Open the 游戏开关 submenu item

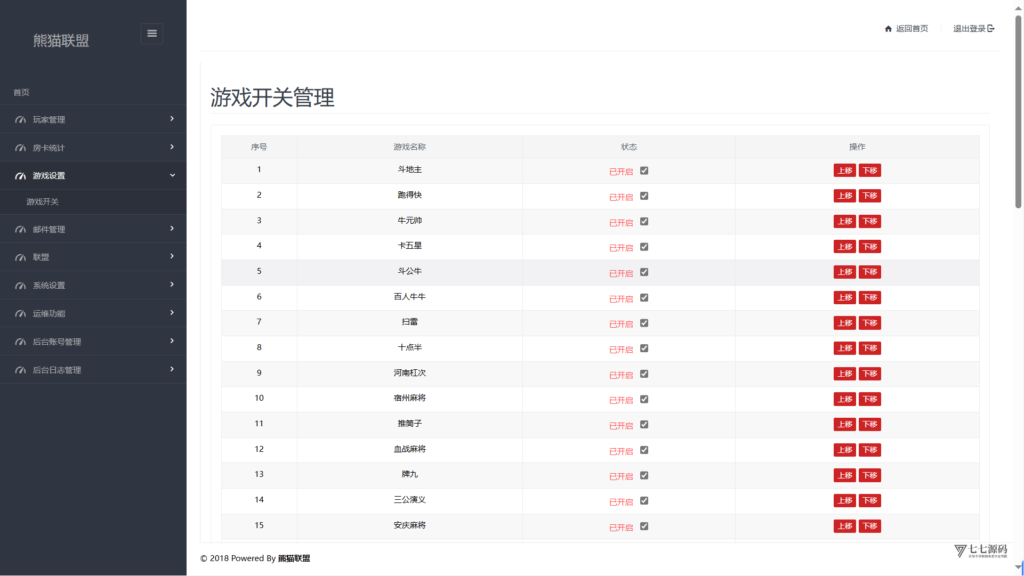click(42, 202)
